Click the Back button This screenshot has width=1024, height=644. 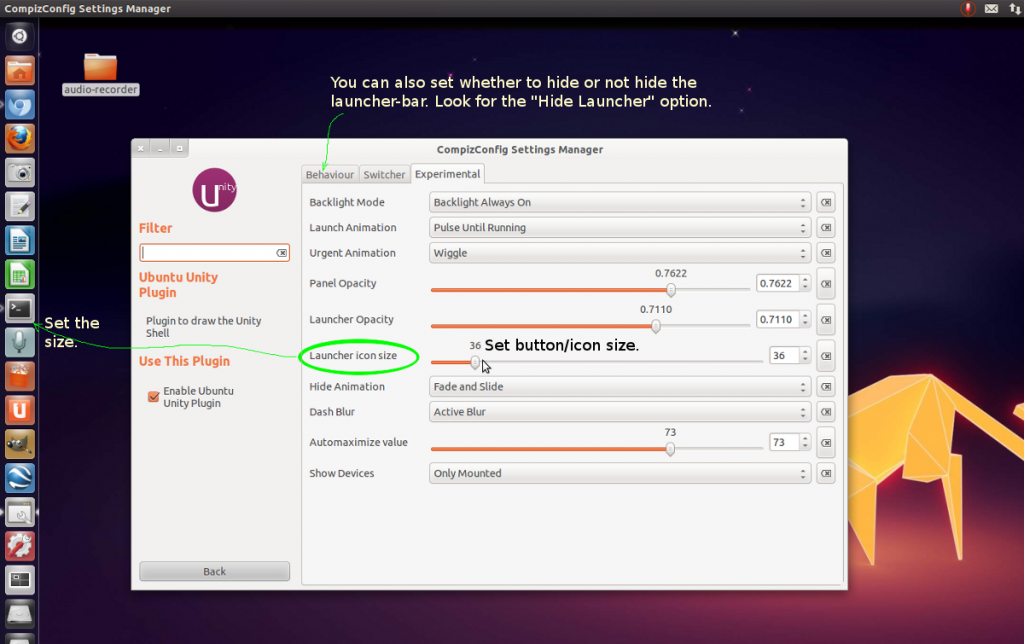(x=214, y=572)
